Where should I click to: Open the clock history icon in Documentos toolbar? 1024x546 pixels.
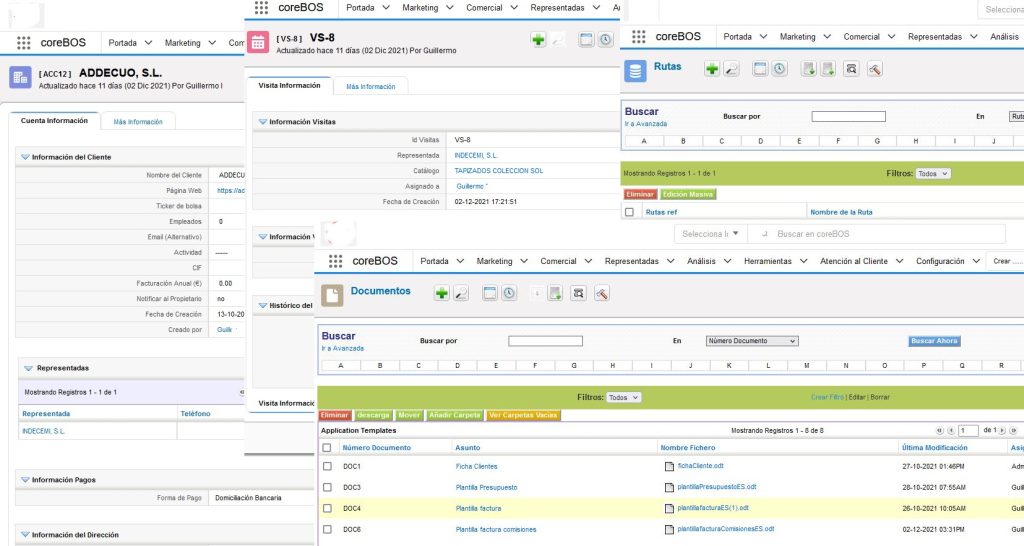pos(509,293)
